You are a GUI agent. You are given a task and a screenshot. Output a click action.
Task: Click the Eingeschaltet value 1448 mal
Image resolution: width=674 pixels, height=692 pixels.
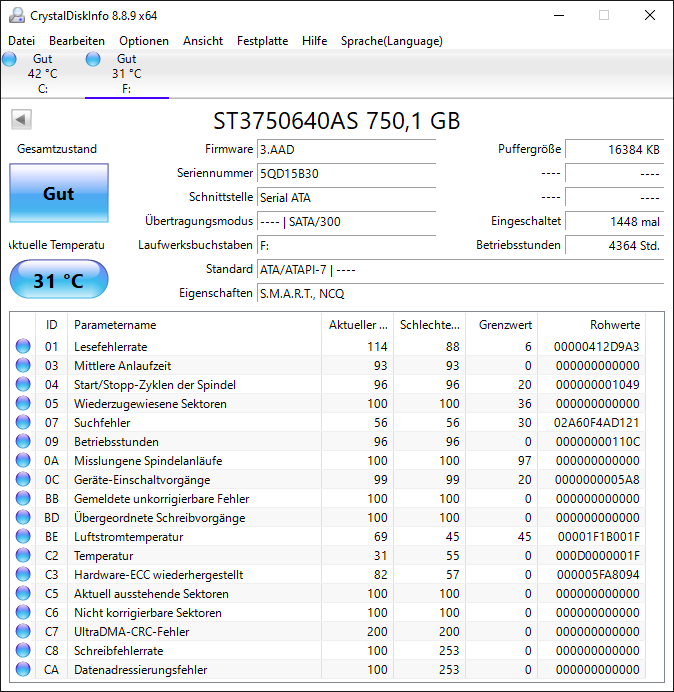(x=614, y=221)
